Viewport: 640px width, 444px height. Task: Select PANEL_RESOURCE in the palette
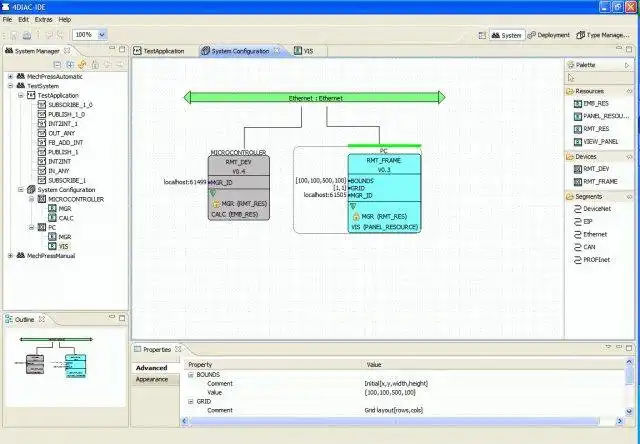[601, 116]
